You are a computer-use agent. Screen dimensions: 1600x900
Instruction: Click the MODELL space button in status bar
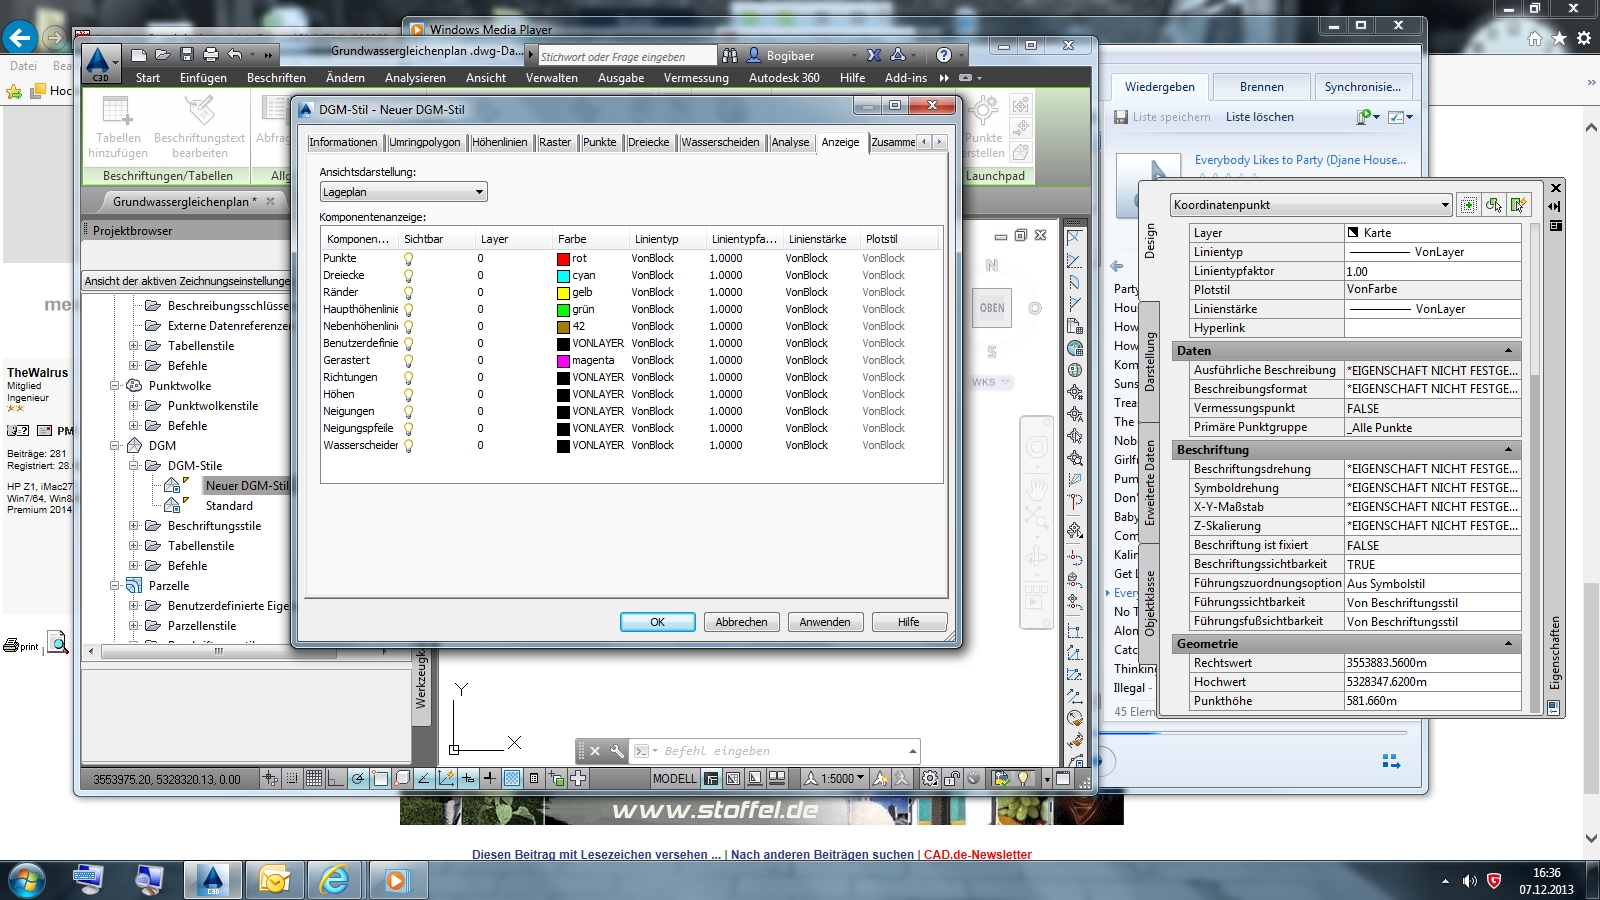point(675,778)
